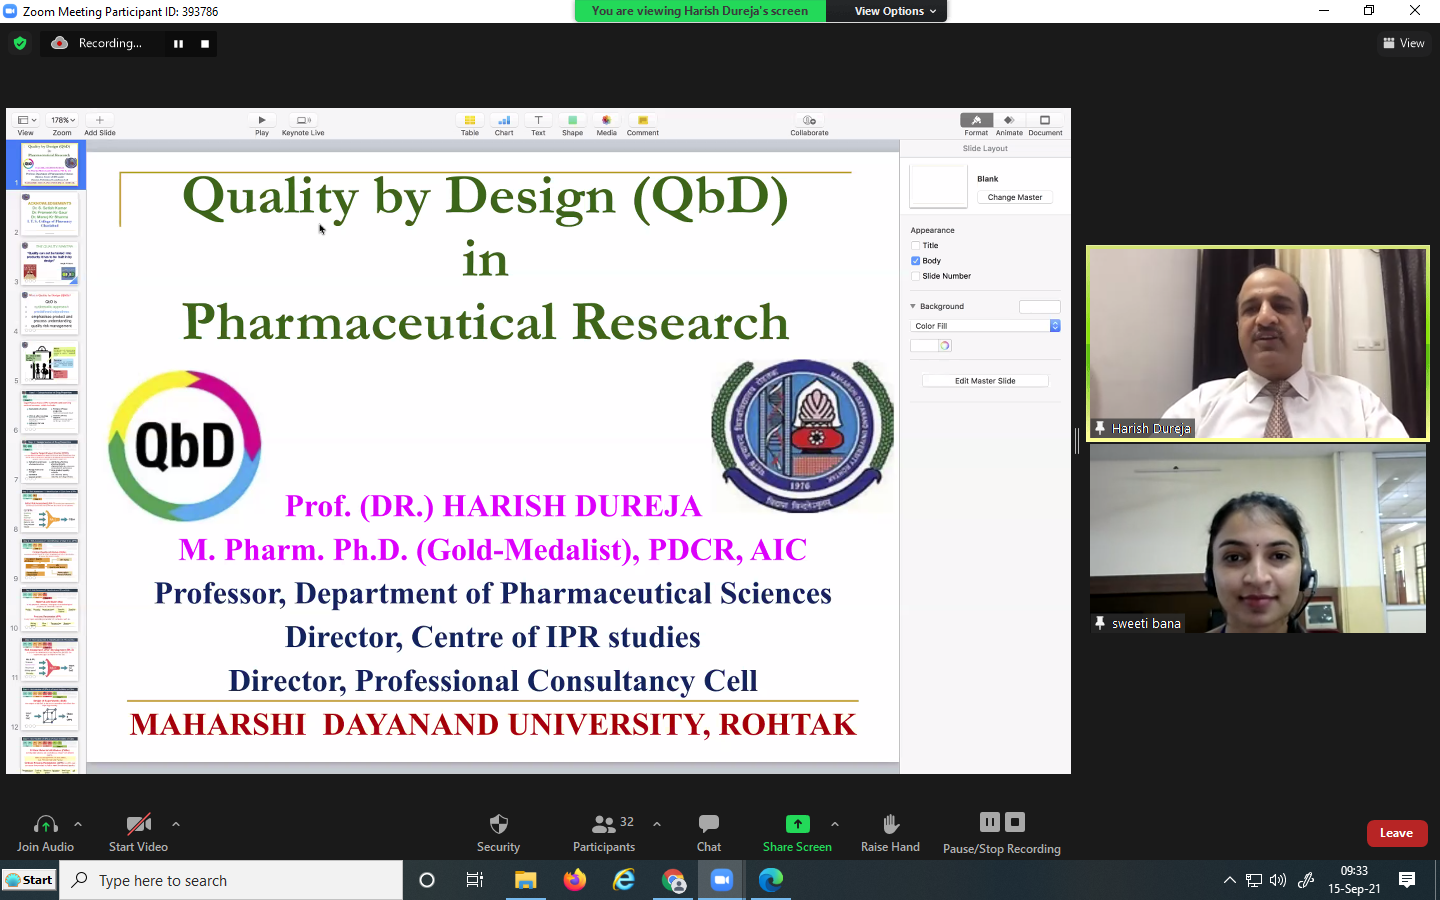Screen dimensions: 1440x900
Task: Open Task View on the taskbar
Action: click(475, 880)
